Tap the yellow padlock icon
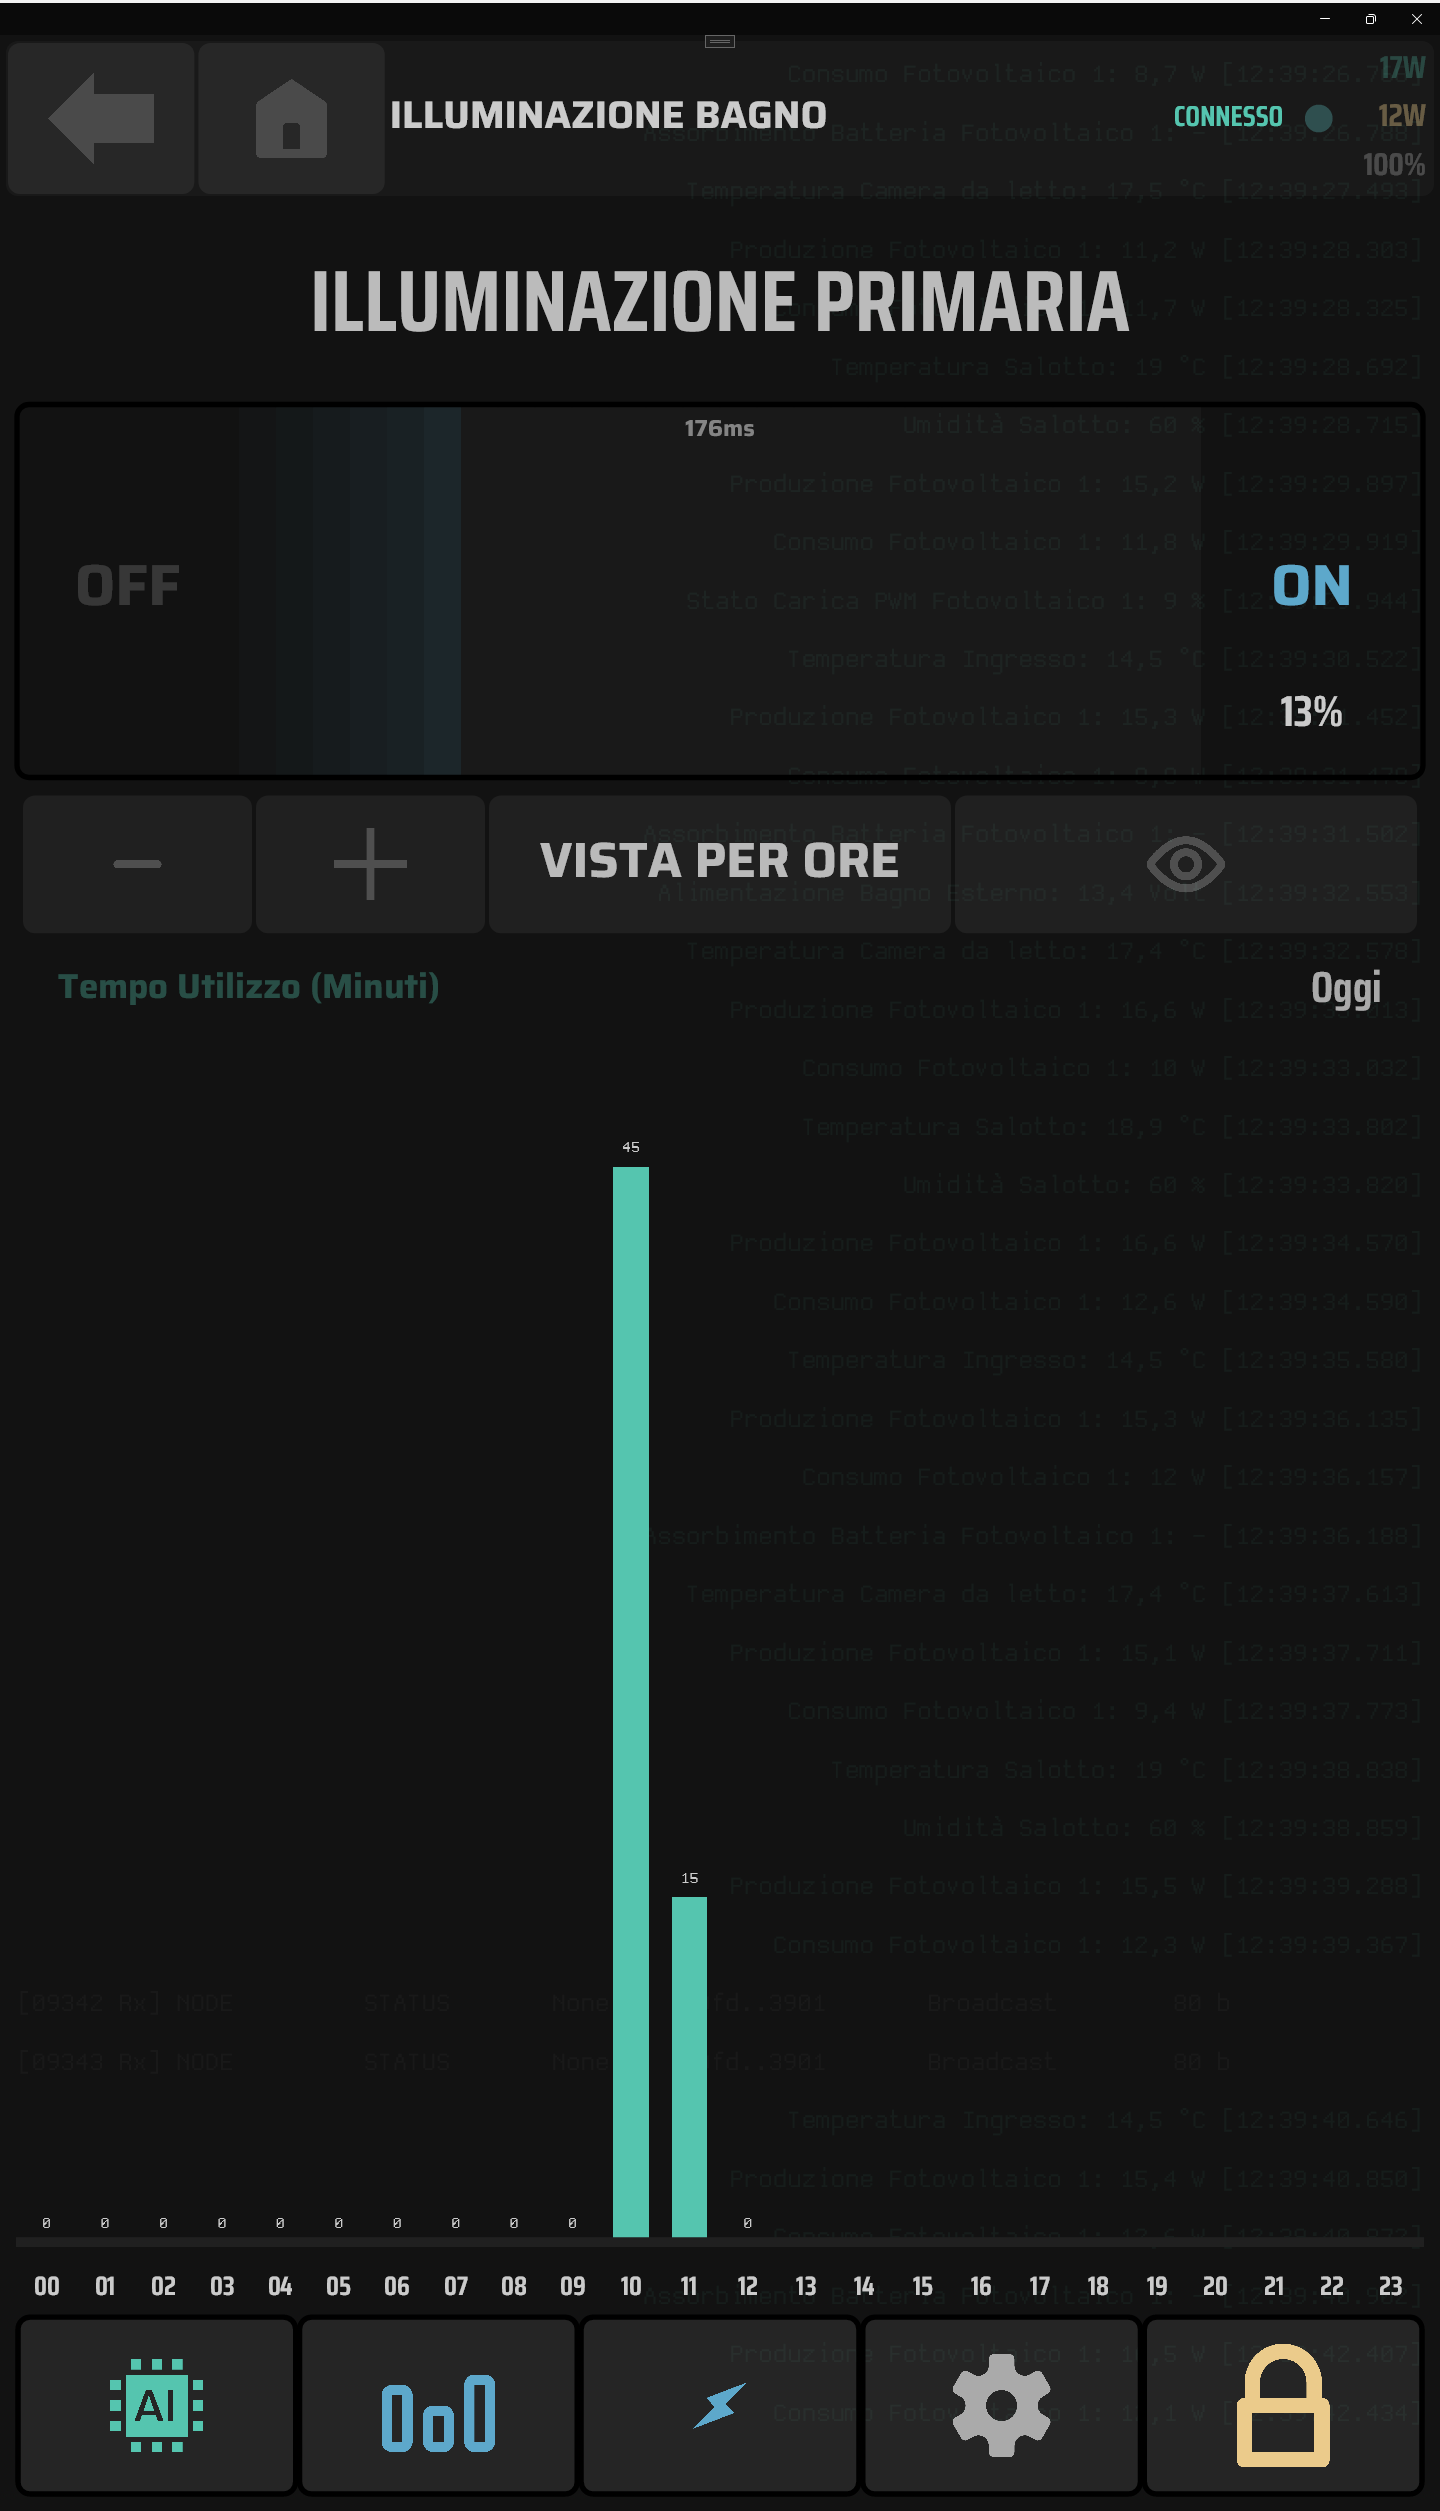 tap(1283, 2405)
